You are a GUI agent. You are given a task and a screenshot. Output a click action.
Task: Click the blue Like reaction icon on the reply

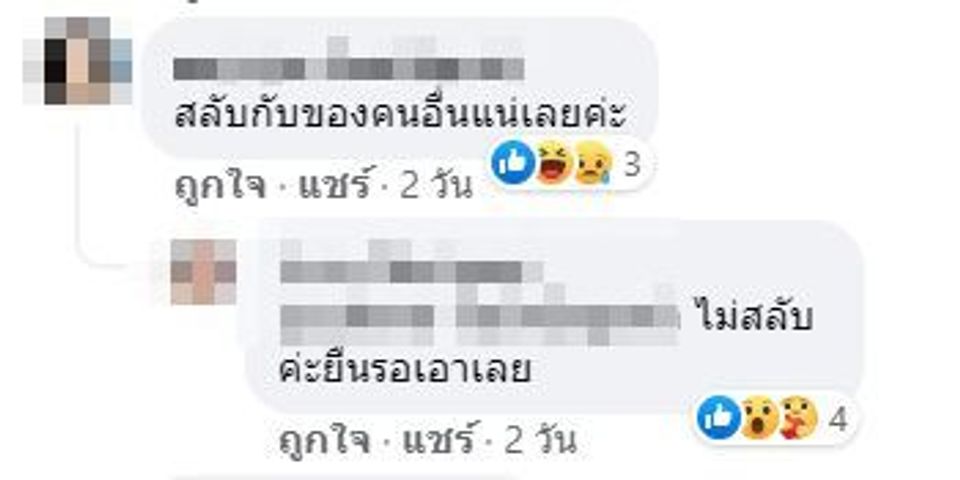719,418
